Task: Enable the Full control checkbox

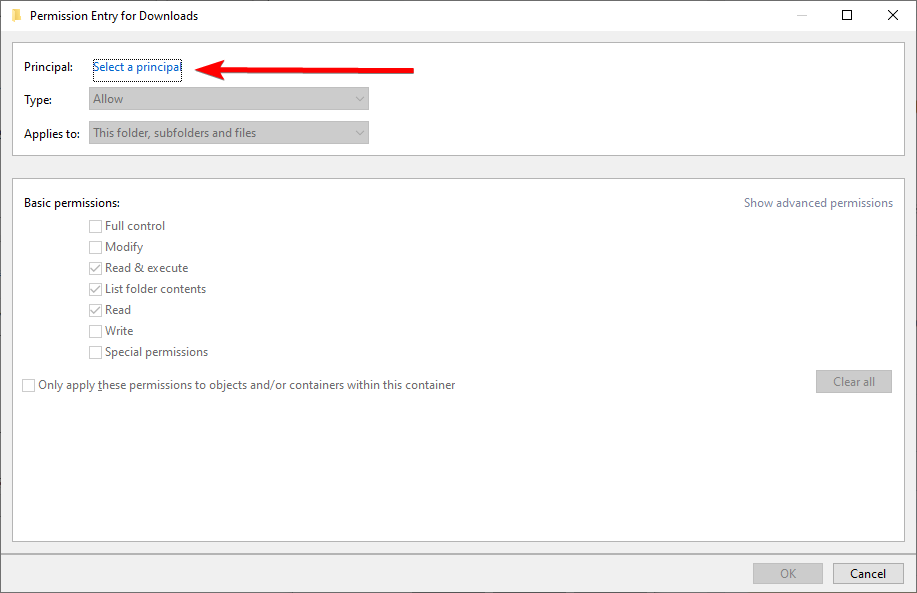Action: point(96,227)
